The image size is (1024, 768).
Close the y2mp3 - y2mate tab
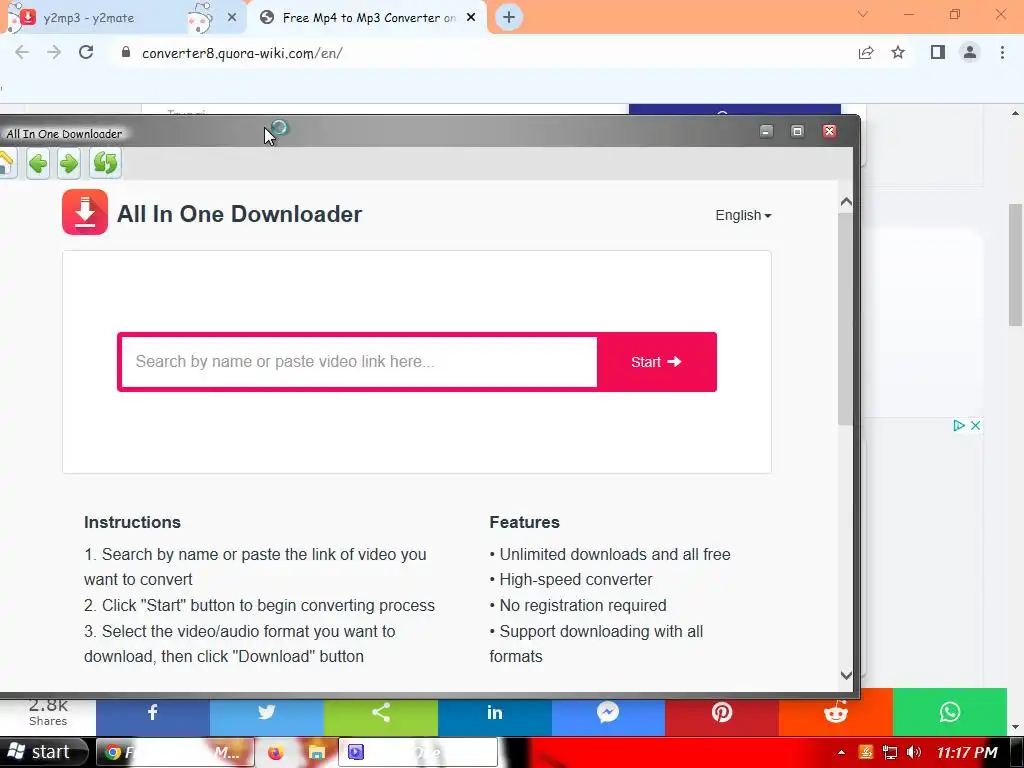(x=232, y=18)
